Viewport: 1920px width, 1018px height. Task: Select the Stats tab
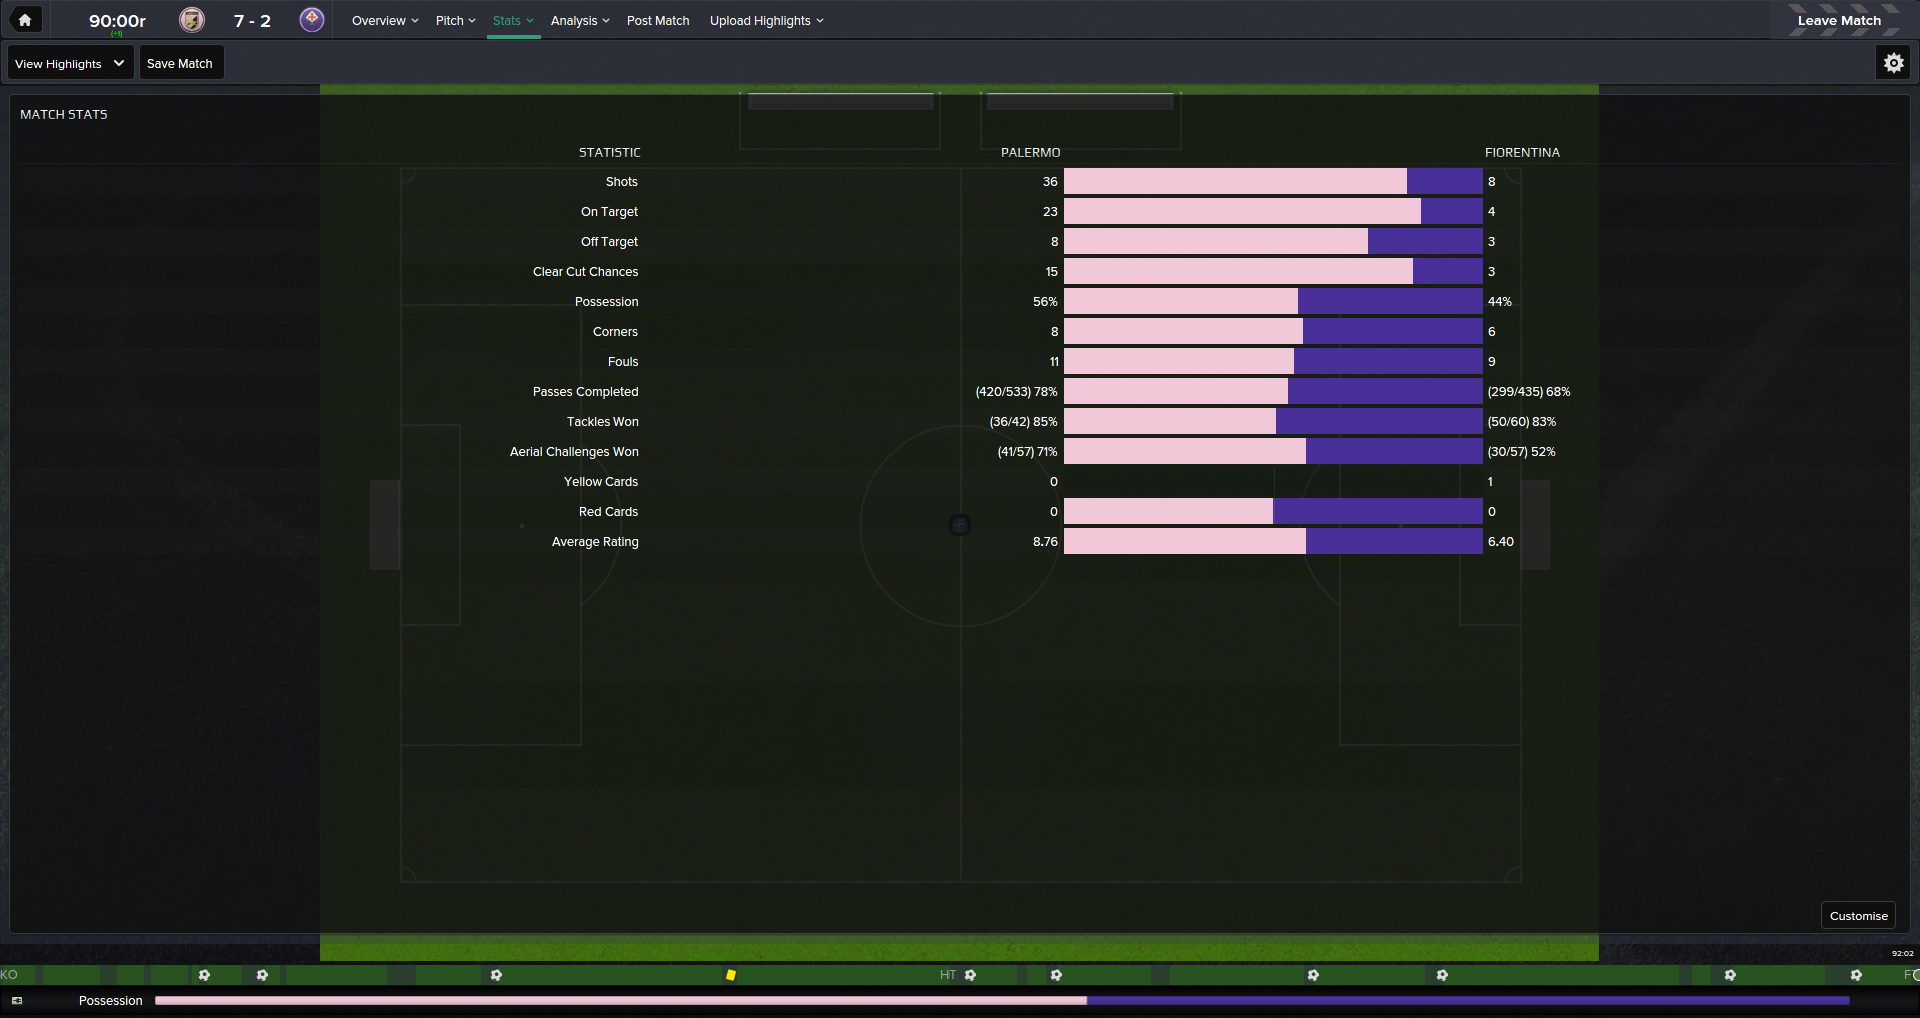[513, 21]
